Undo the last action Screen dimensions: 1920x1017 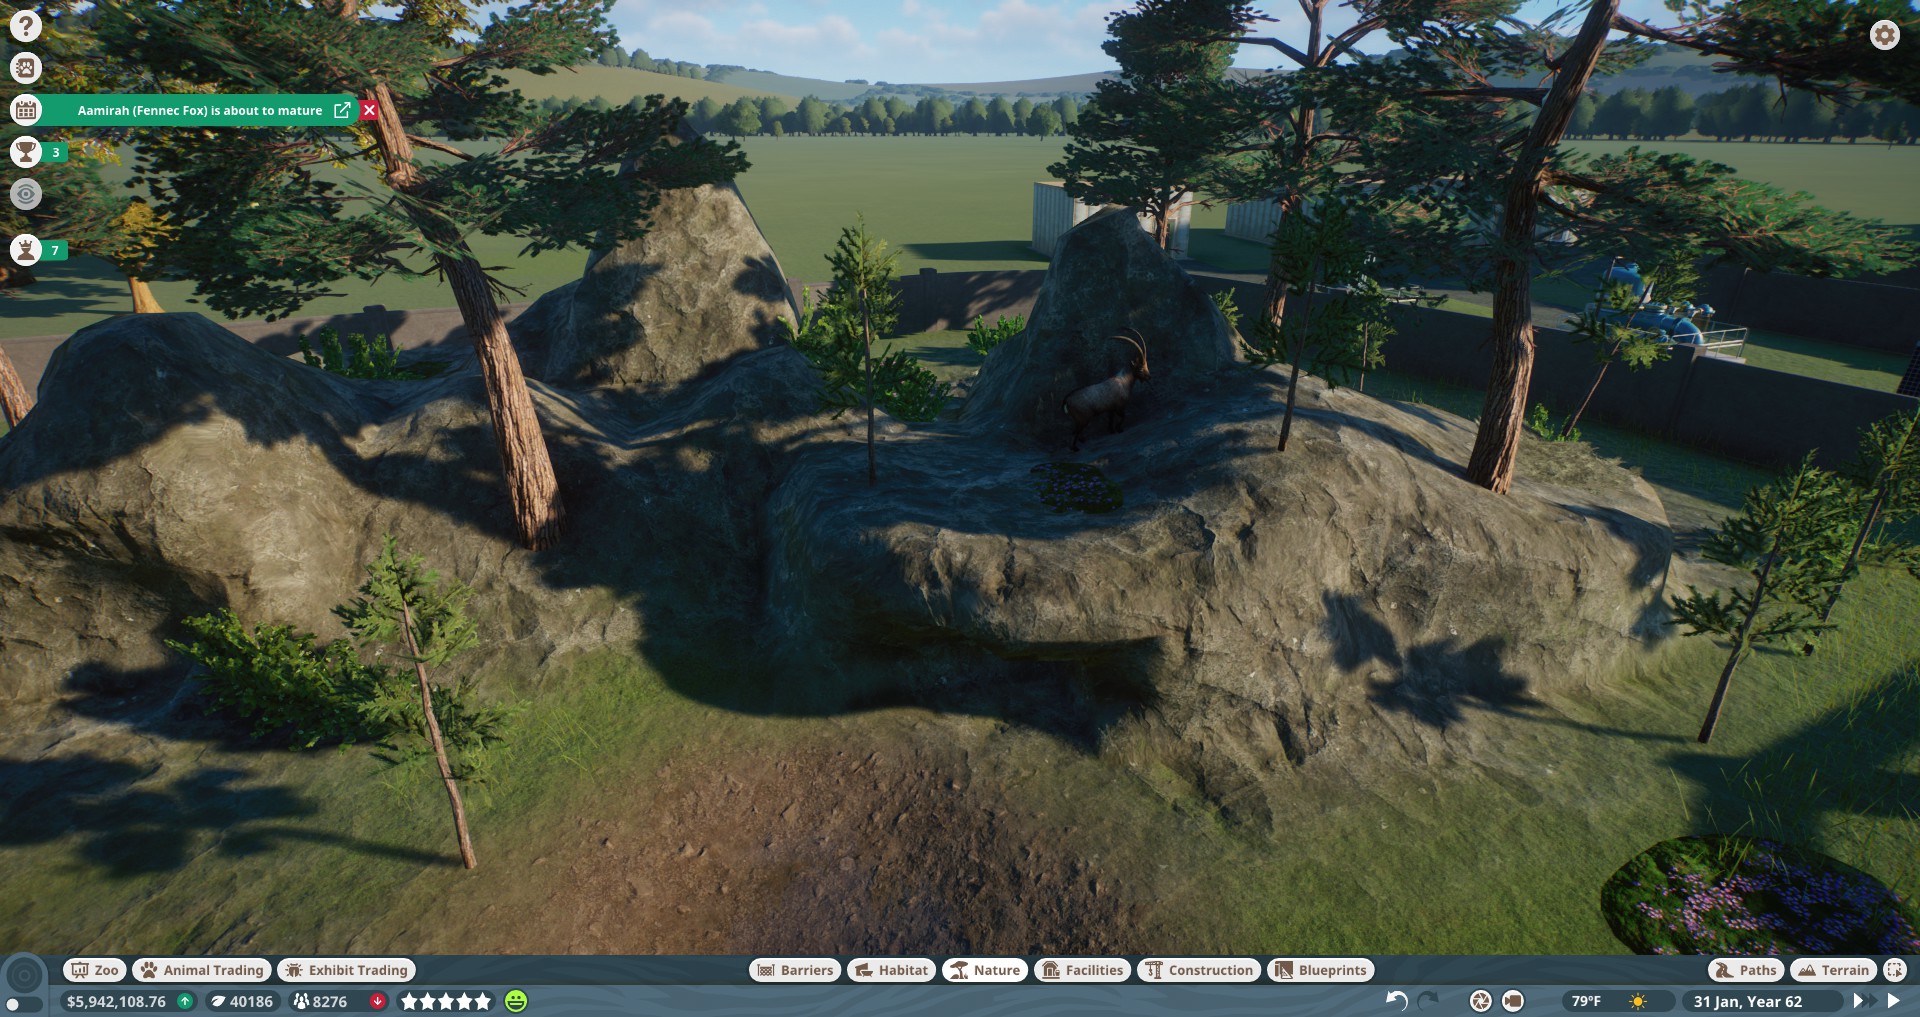pyautogui.click(x=1397, y=1000)
